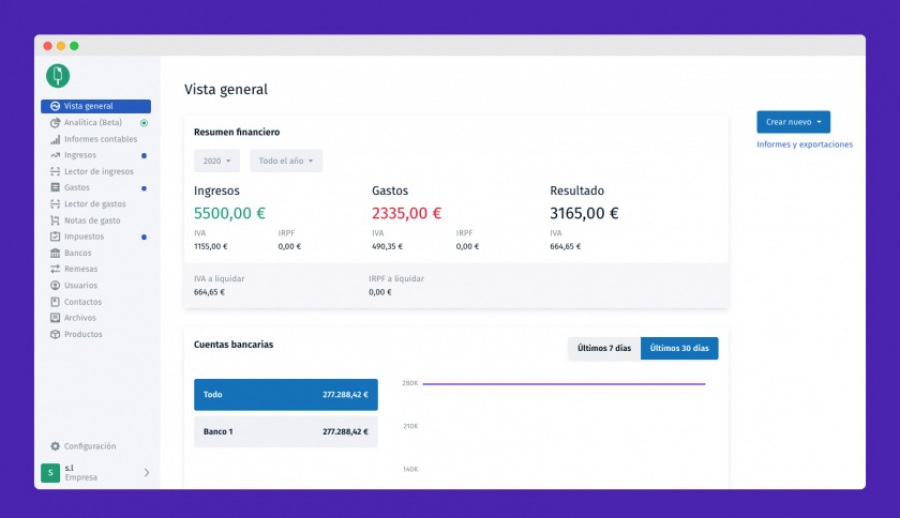Click the Ingresos IVA value 1155,00 €
Viewport: 900px width, 518px height.
(x=211, y=246)
